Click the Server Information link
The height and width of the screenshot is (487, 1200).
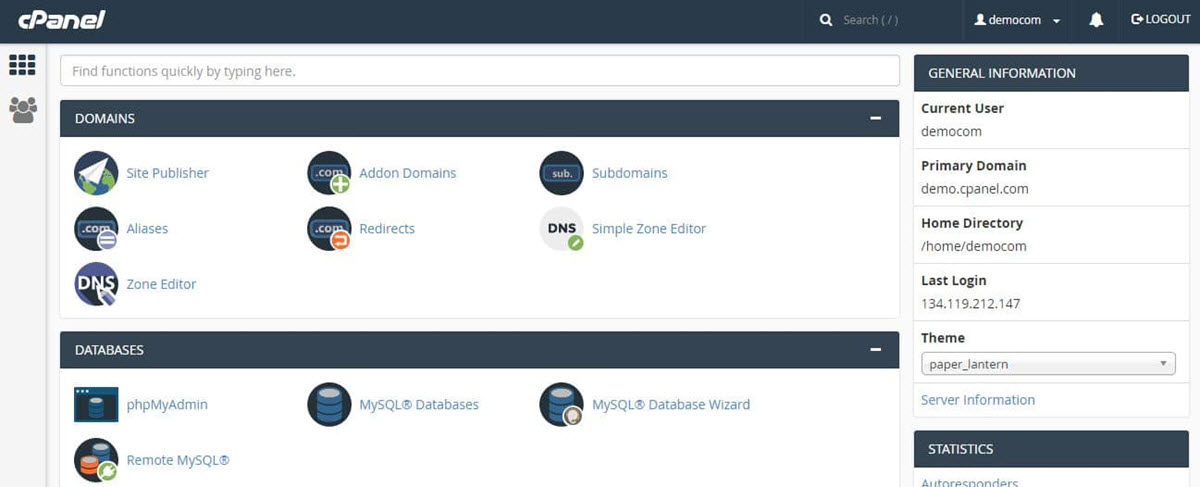978,400
